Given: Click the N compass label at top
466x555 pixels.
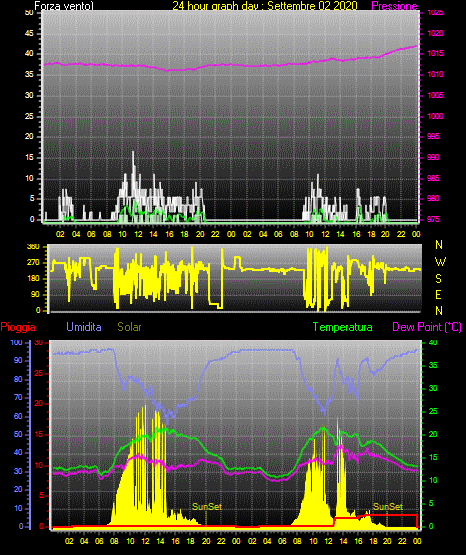Looking at the screenshot, I should point(439,245).
